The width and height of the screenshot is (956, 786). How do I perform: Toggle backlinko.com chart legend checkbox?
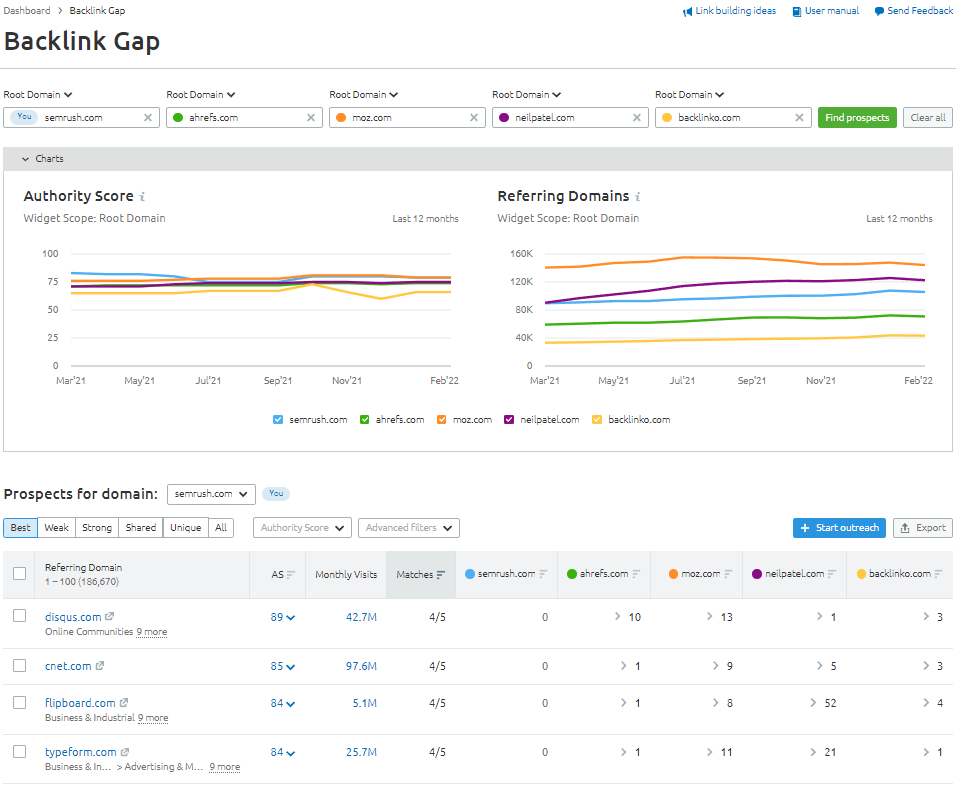click(597, 420)
